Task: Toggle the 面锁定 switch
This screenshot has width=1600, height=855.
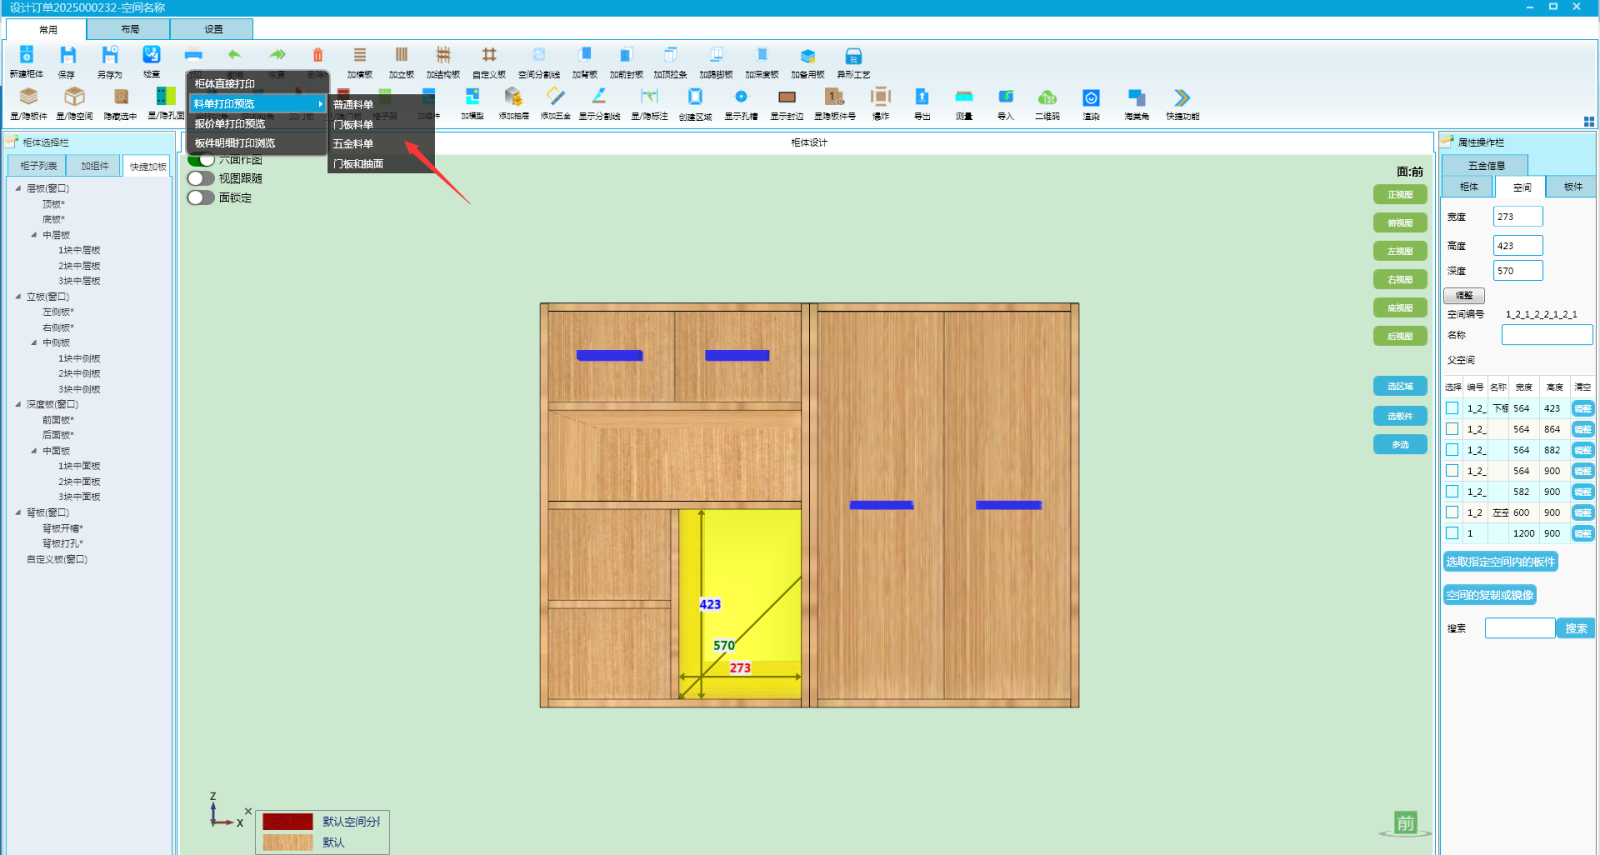Action: 201,198
